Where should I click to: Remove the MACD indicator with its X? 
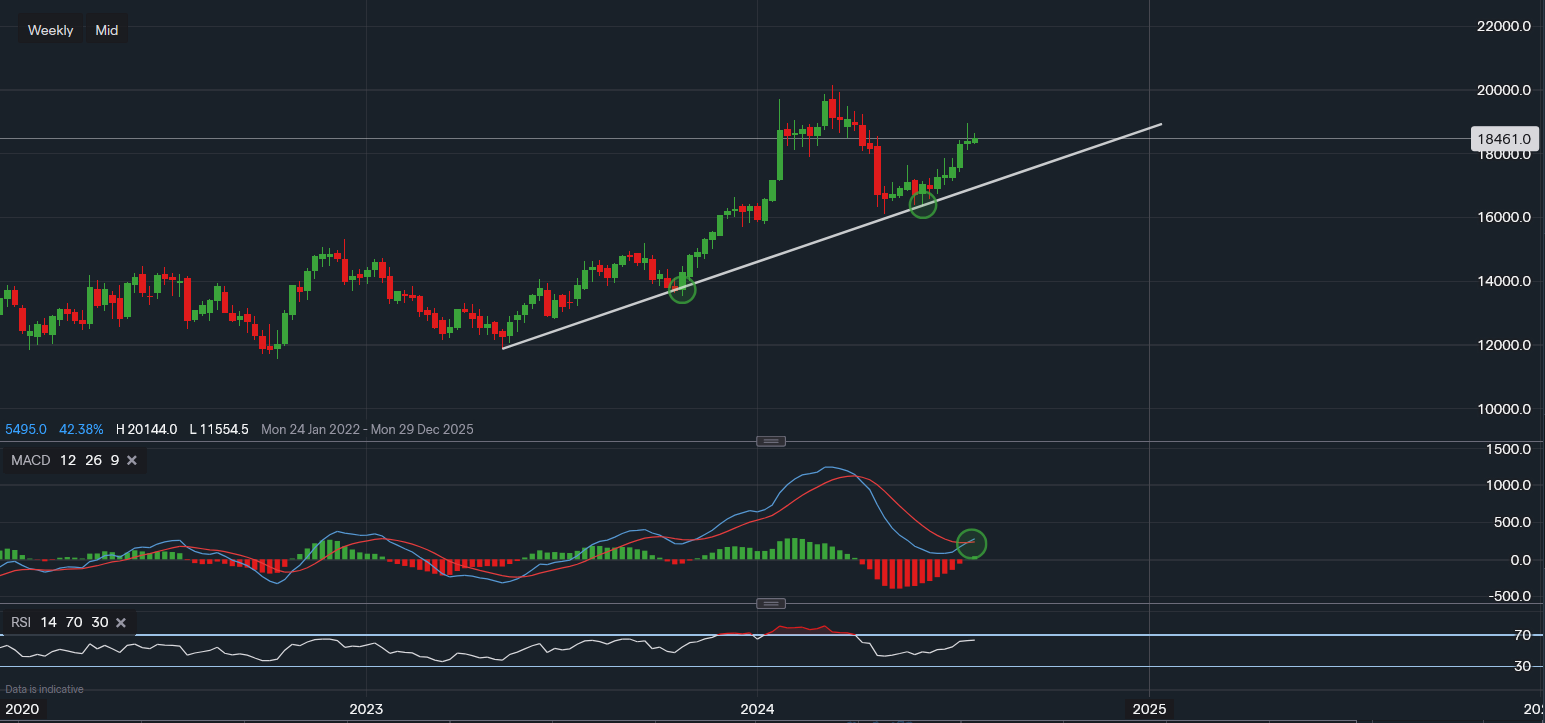(131, 460)
